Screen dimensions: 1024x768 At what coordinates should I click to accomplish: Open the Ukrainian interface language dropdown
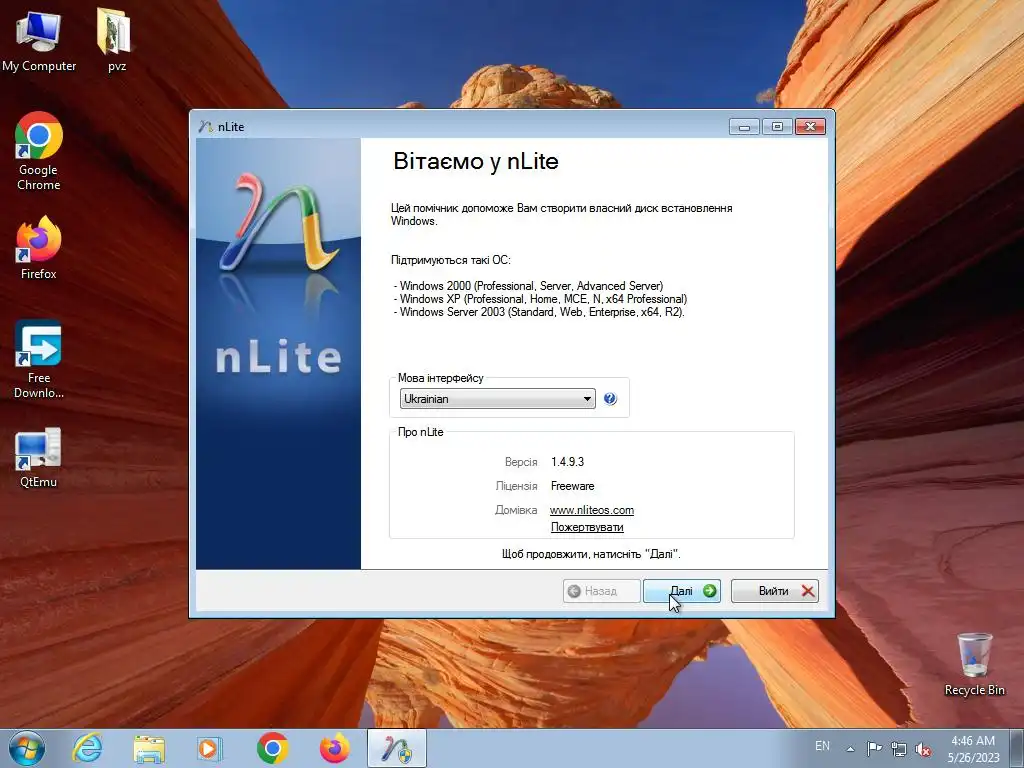[x=498, y=398]
